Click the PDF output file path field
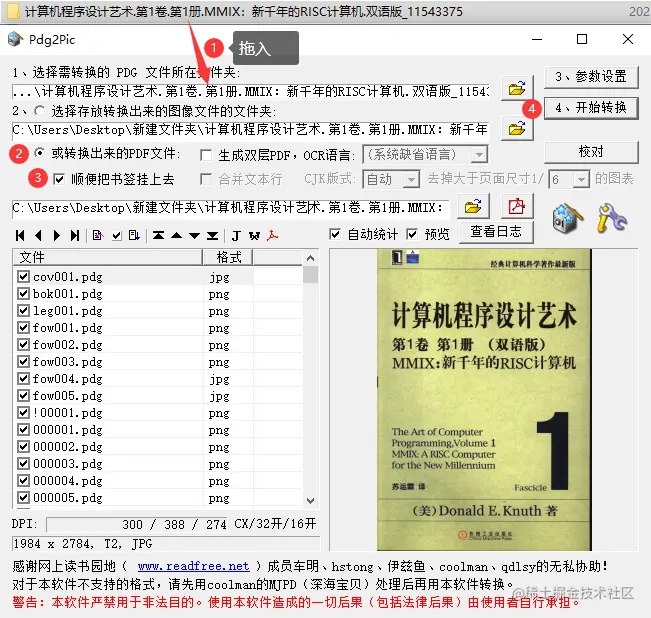Viewport: 651px width, 618px height. (x=231, y=207)
